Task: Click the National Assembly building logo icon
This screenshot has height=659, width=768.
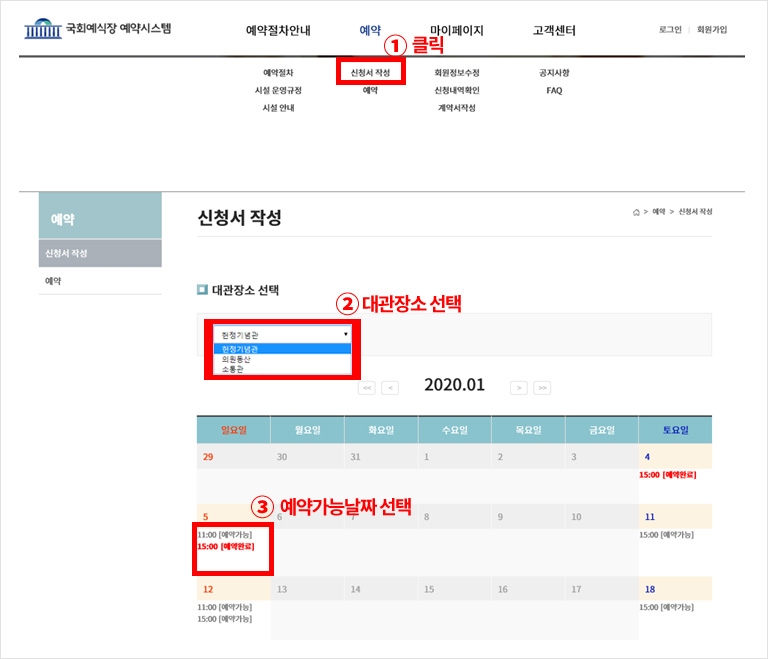Action: point(42,29)
